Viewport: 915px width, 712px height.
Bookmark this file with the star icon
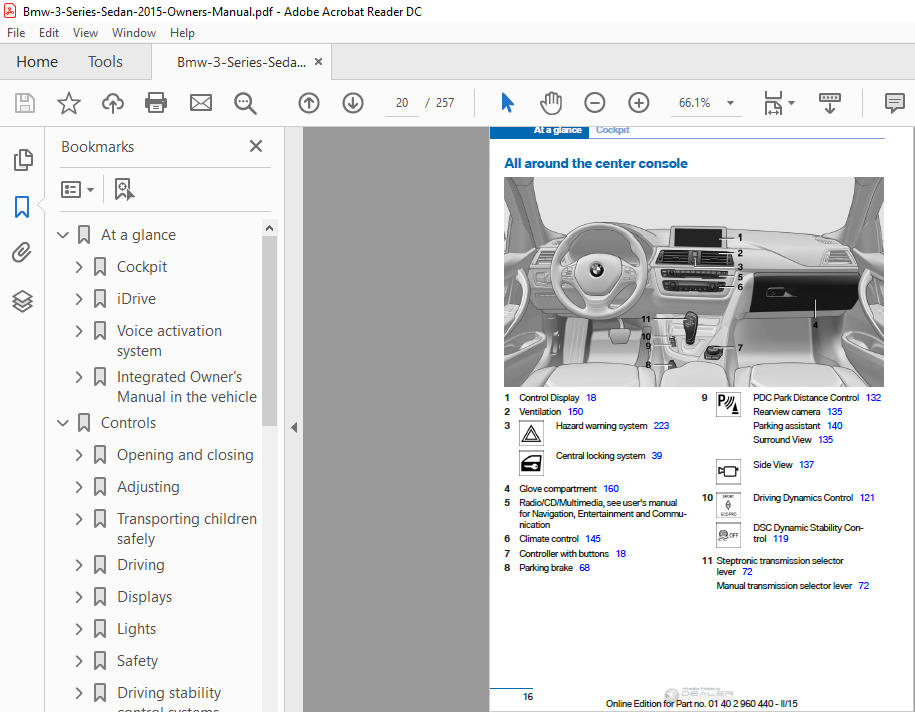(69, 103)
